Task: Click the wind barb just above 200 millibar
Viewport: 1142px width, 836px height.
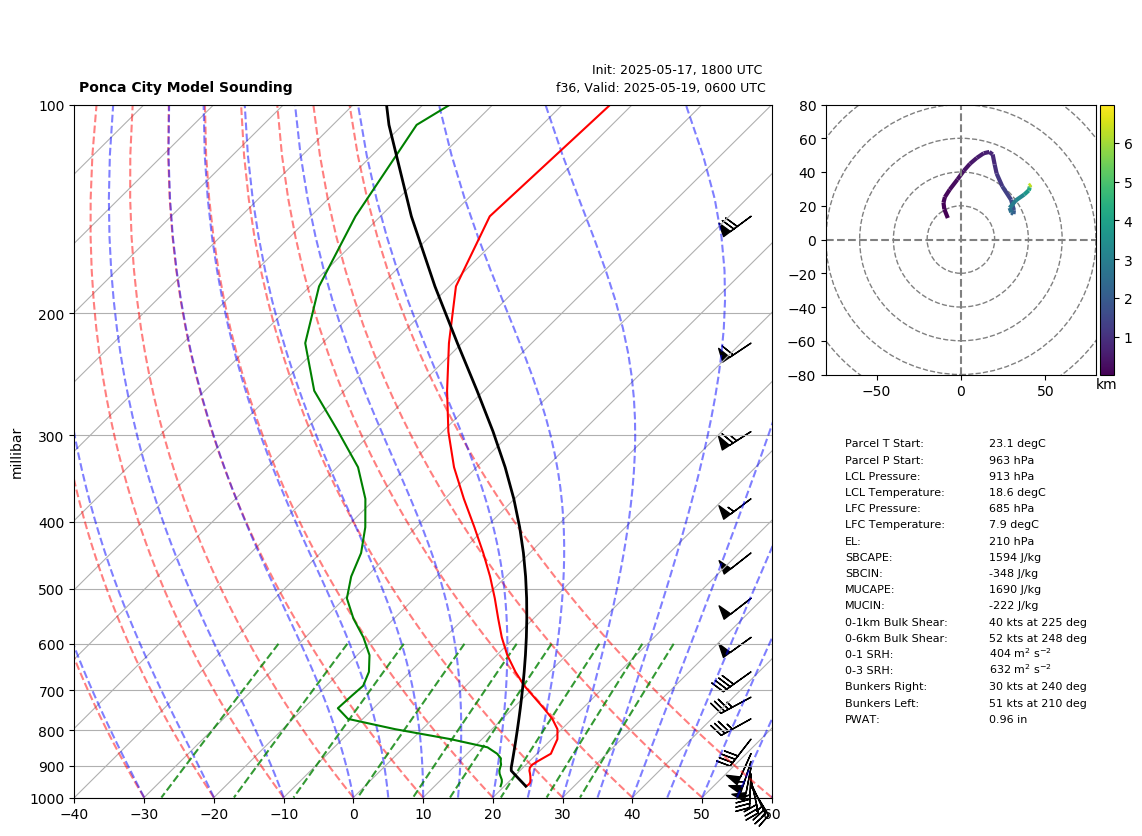Action: click(x=735, y=352)
